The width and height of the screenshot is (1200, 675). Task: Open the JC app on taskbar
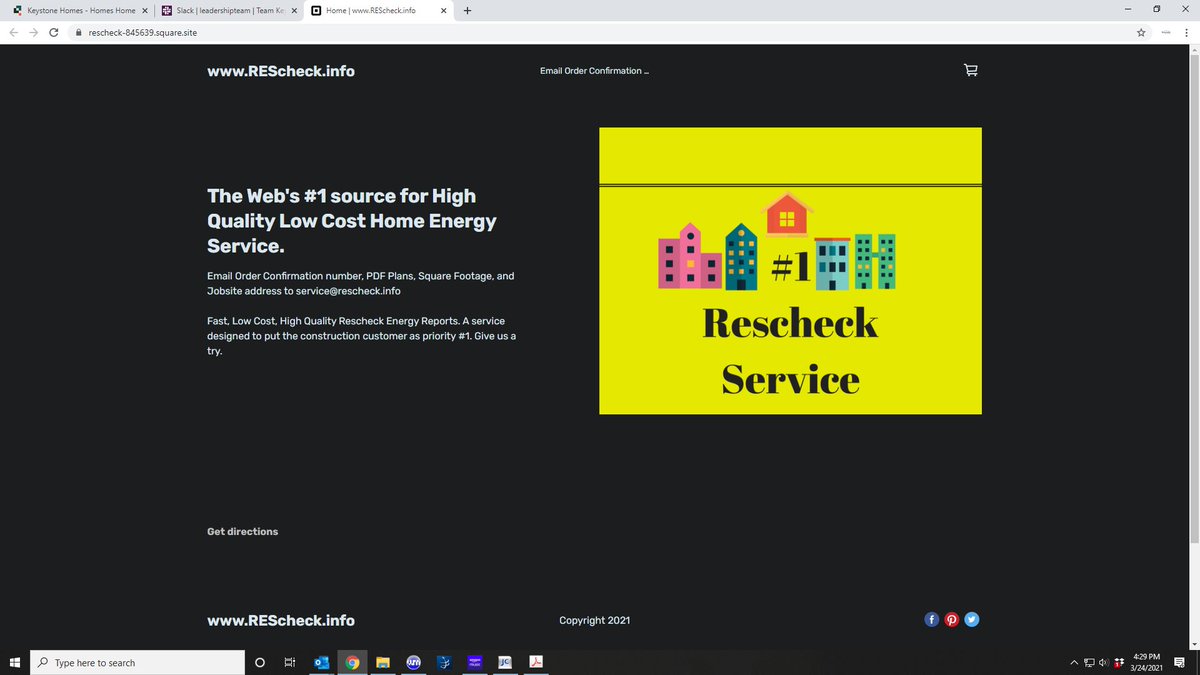coord(505,662)
